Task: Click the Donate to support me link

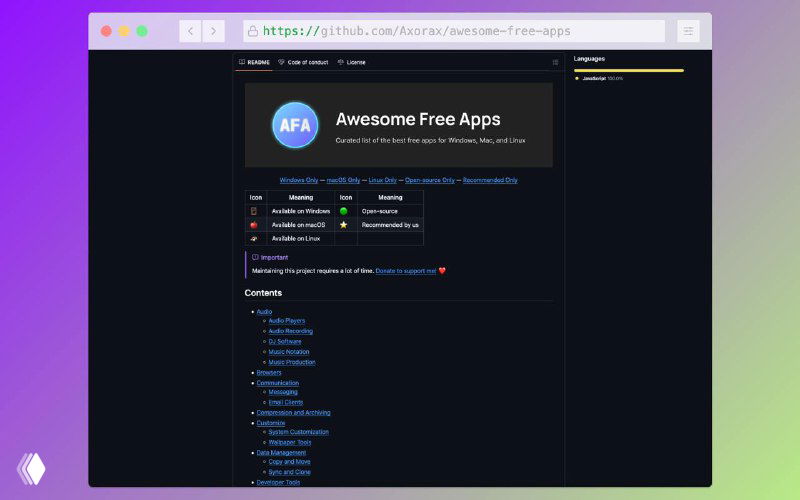Action: pyautogui.click(x=406, y=271)
